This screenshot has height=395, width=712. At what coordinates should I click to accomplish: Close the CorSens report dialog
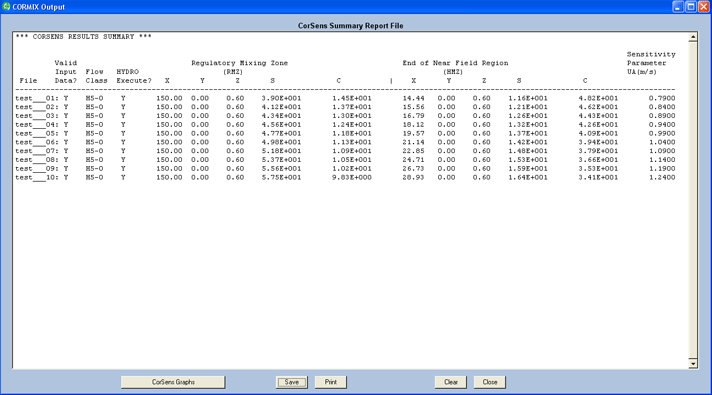click(490, 382)
